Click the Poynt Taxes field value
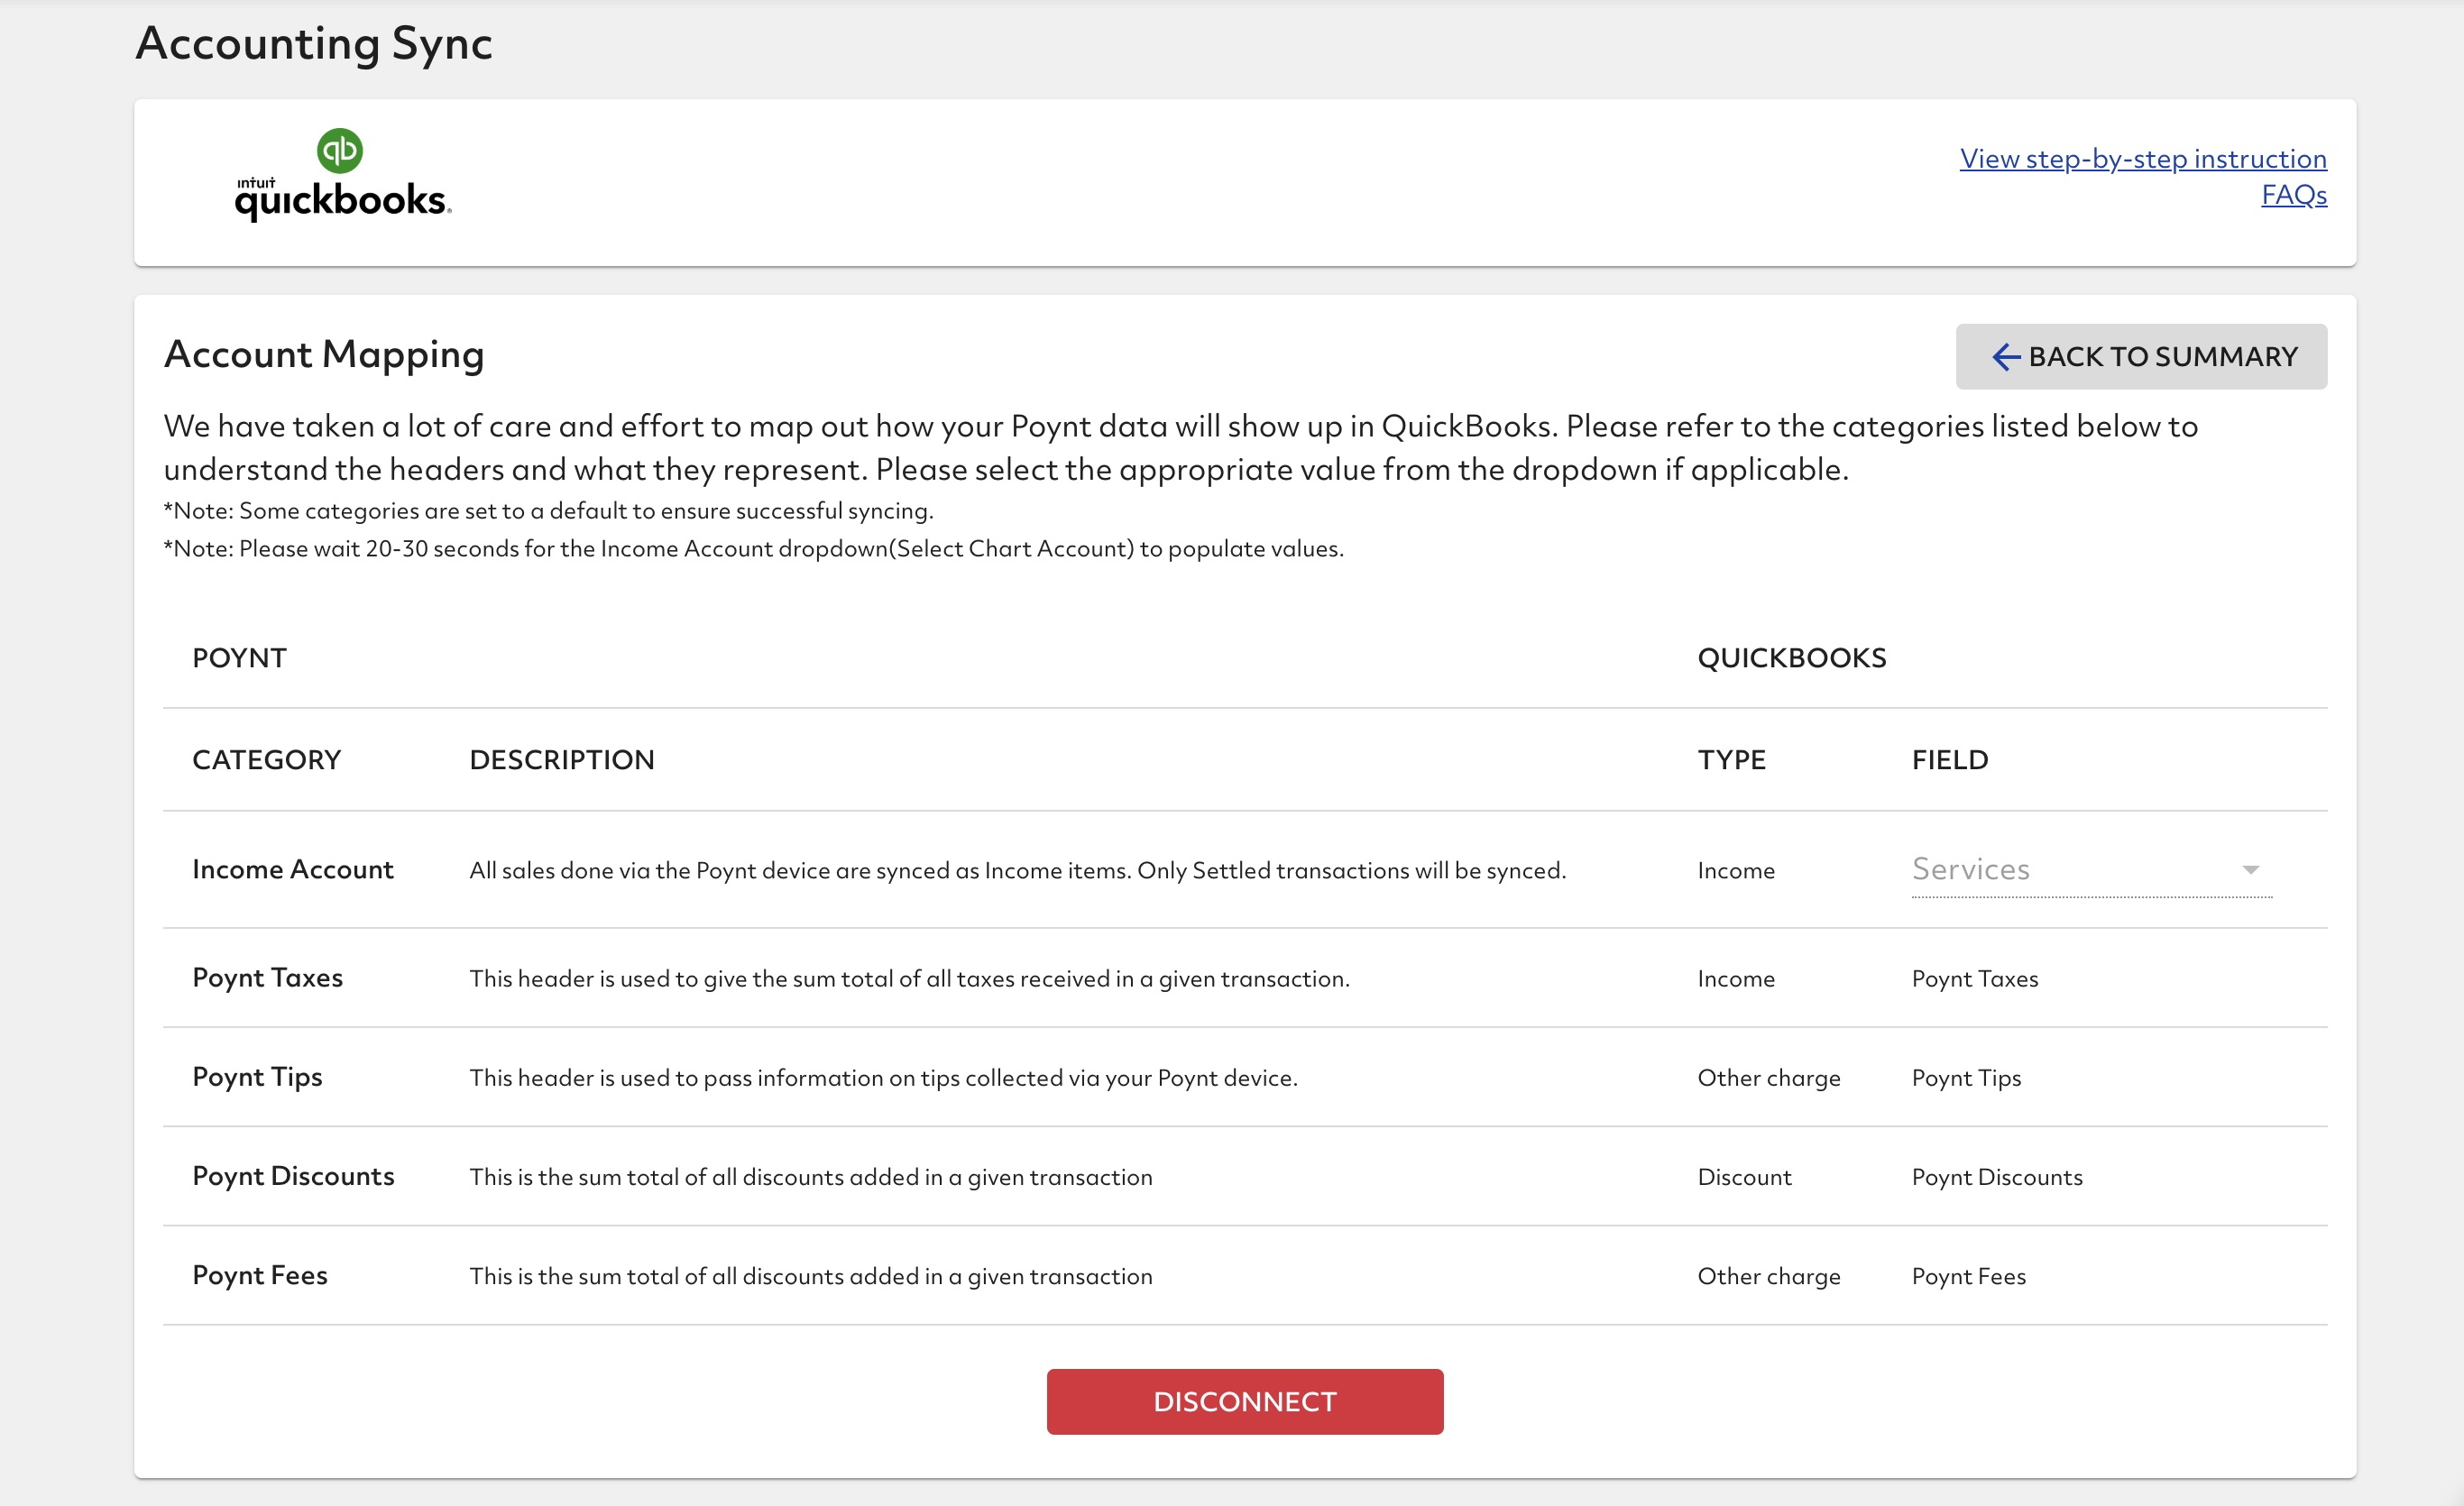This screenshot has width=2464, height=1506. click(1974, 979)
